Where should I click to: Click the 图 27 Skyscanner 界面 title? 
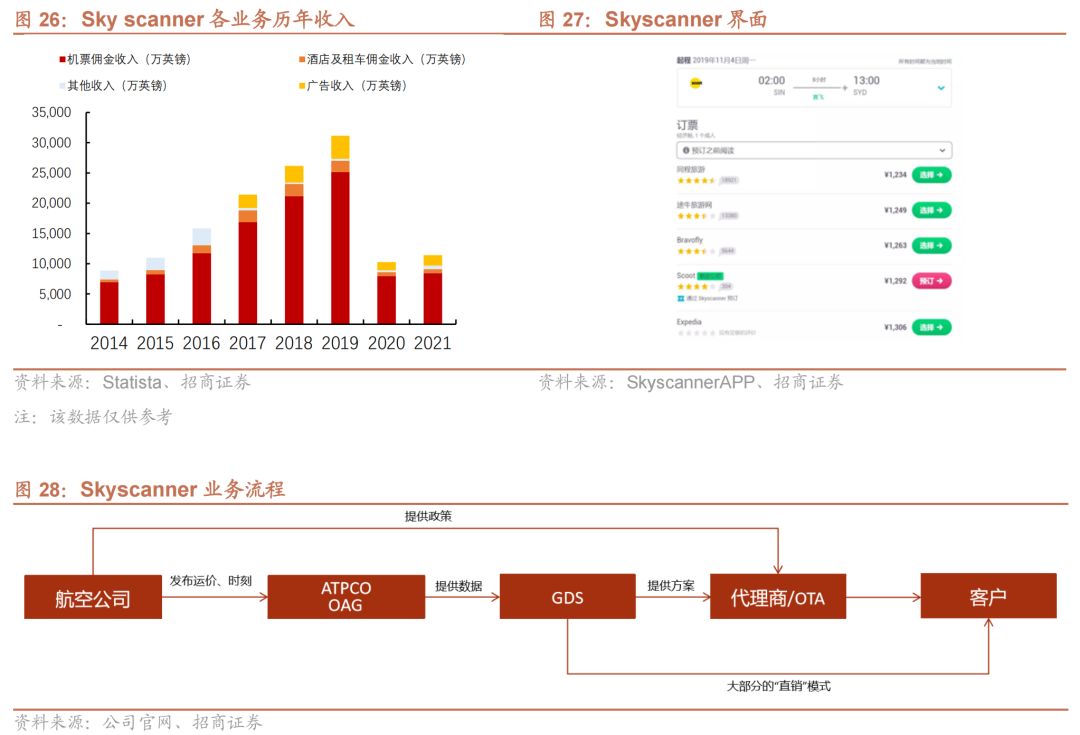point(653,19)
